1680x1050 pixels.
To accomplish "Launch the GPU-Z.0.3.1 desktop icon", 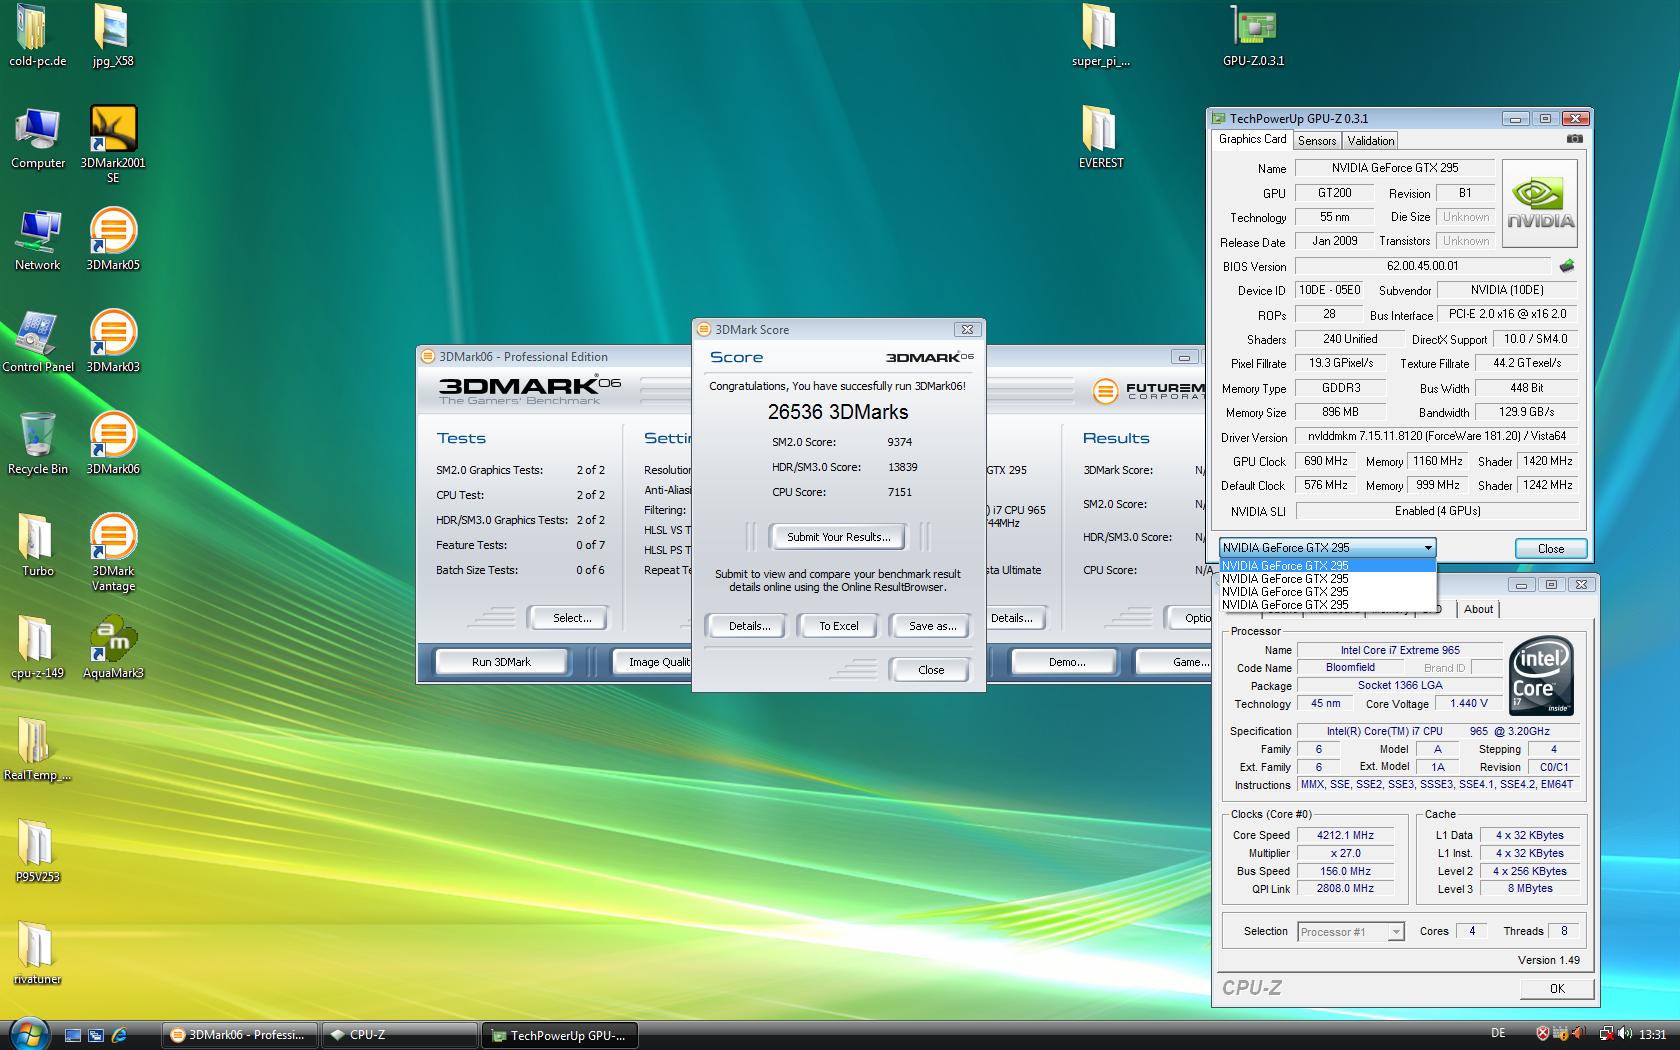I will tap(1253, 36).
